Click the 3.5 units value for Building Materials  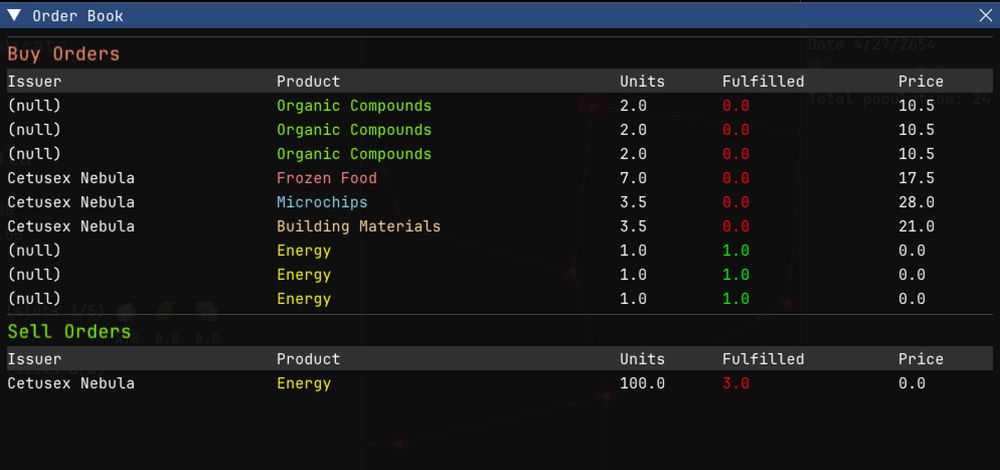[x=633, y=226]
